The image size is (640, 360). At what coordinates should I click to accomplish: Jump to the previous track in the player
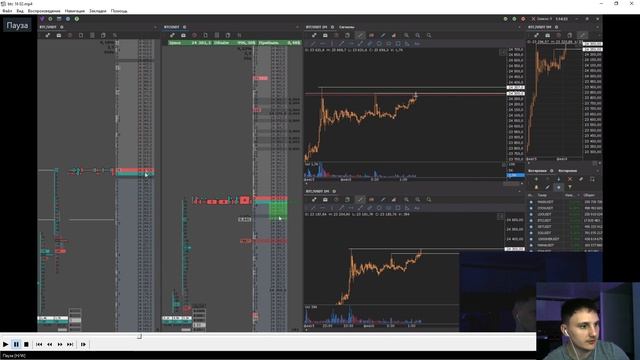click(x=39, y=344)
